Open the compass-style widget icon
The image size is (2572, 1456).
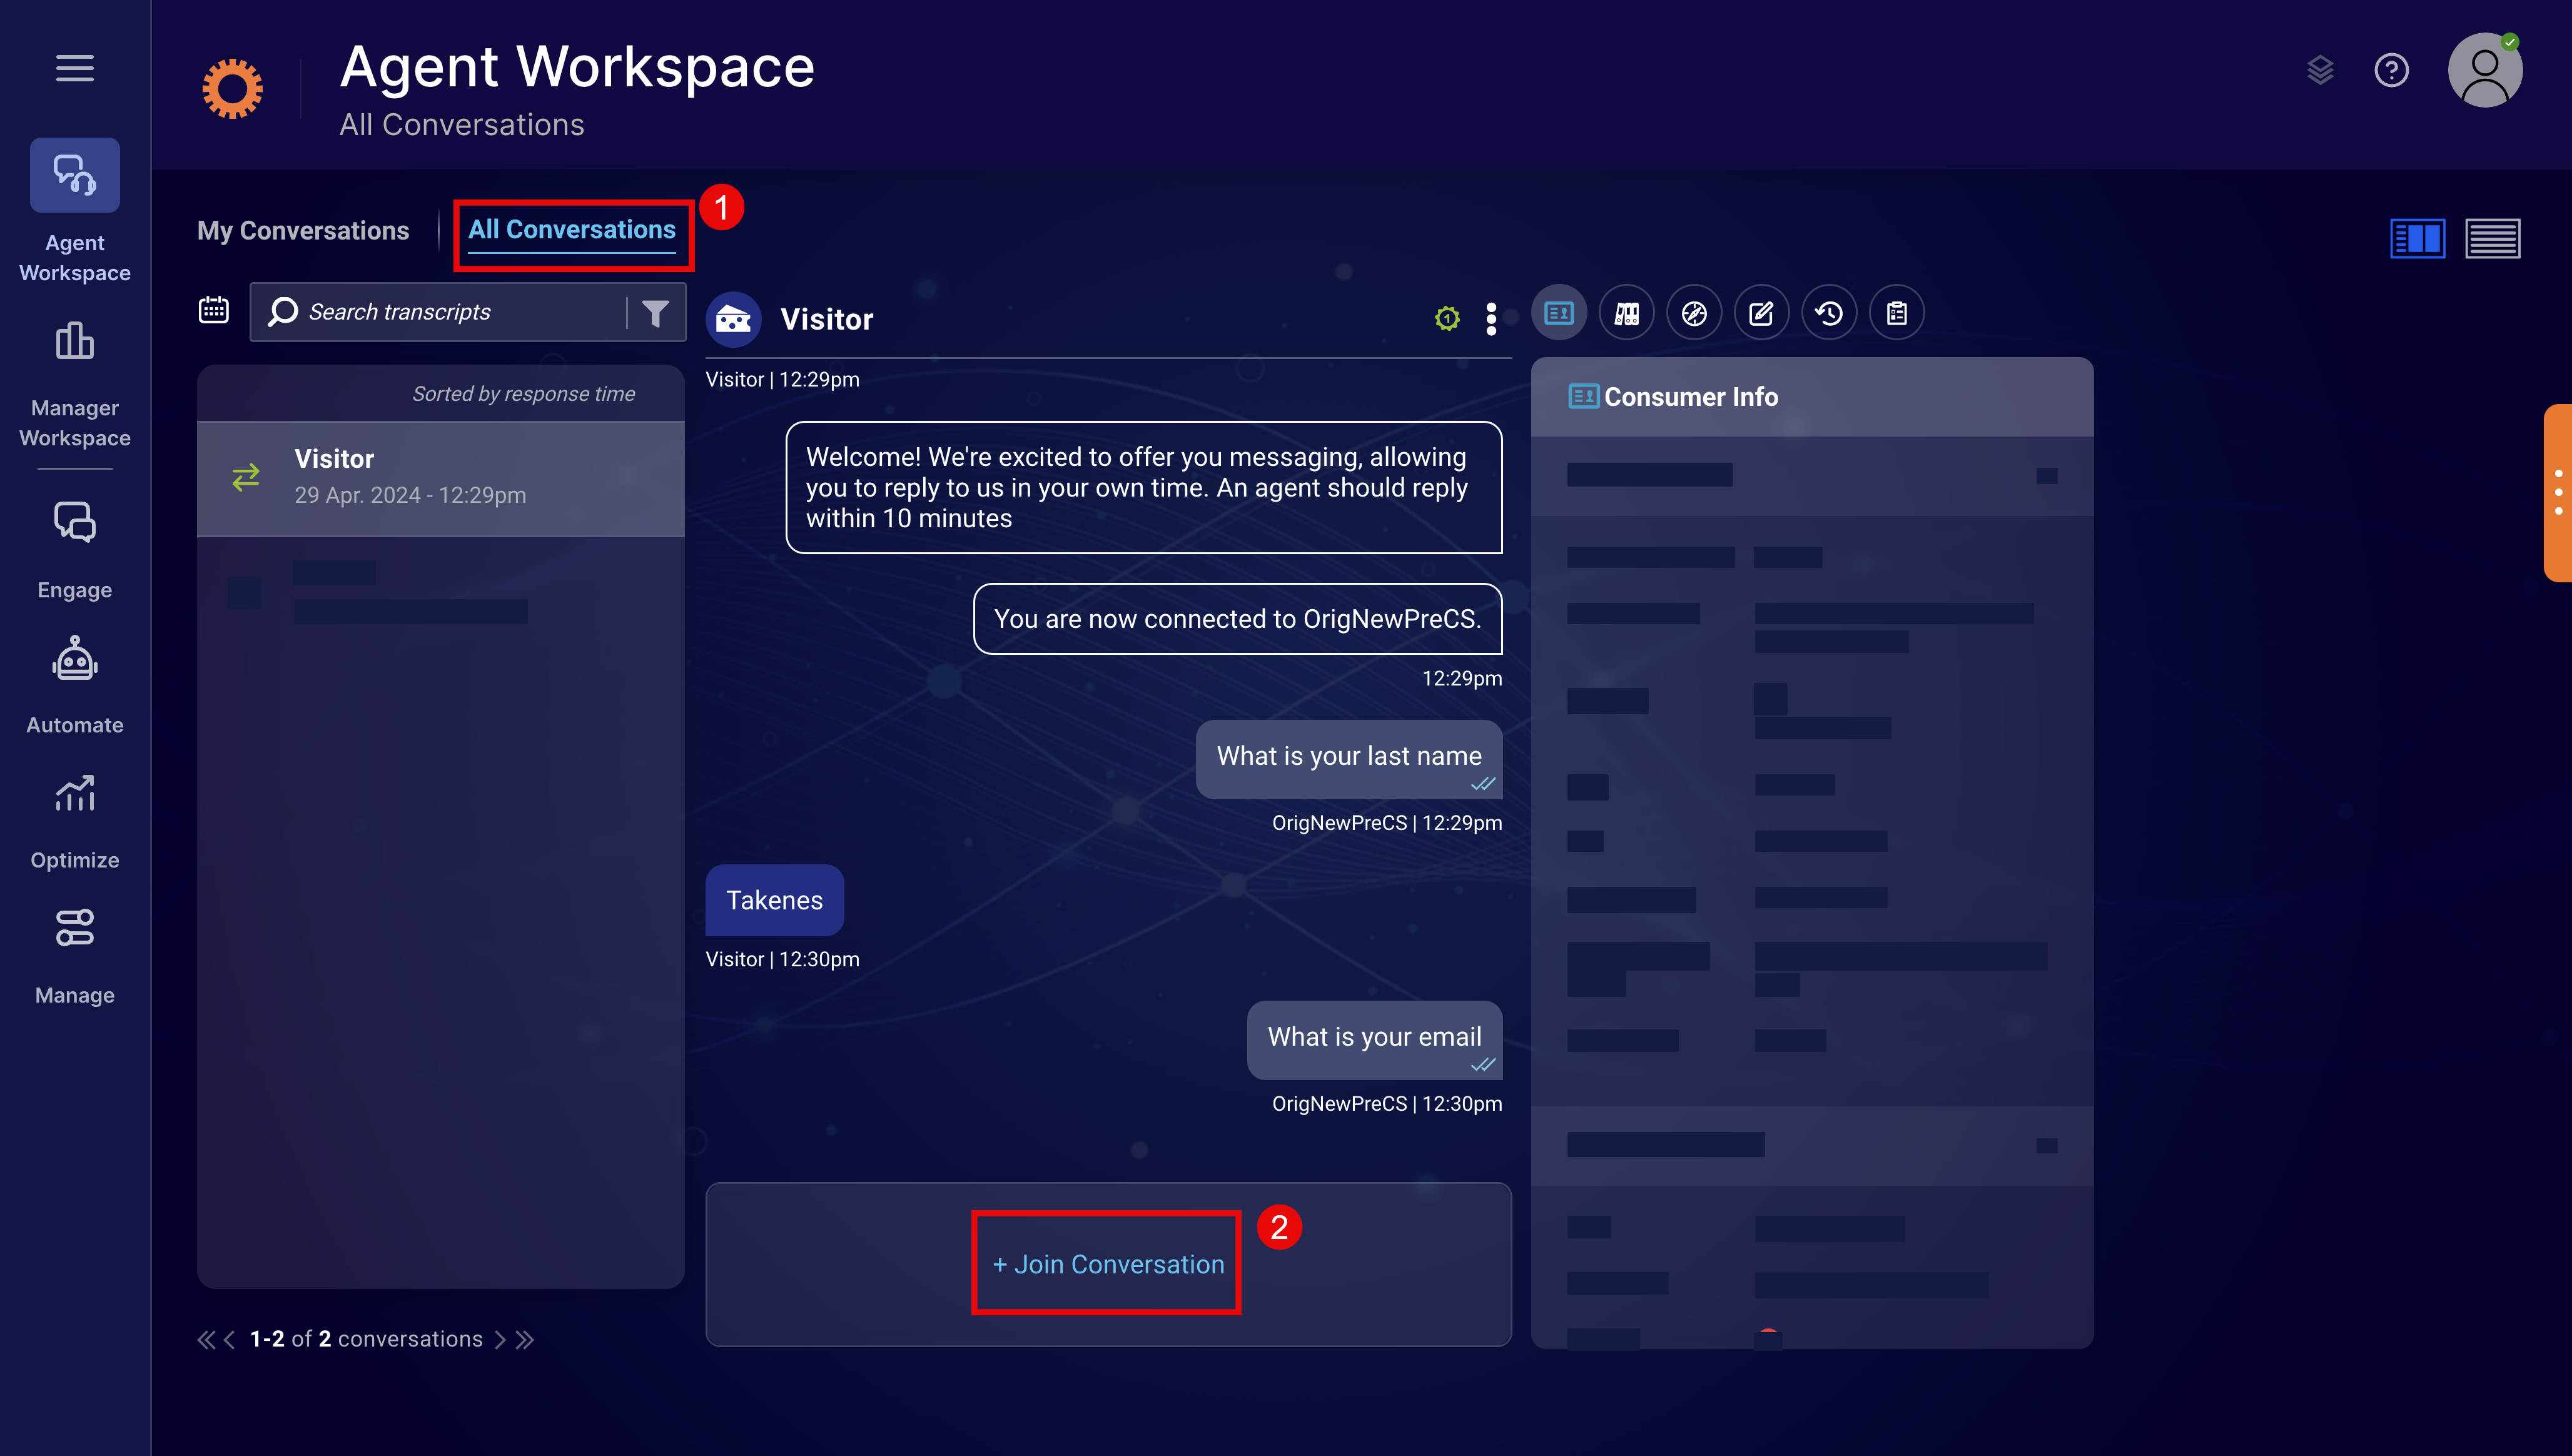click(x=1694, y=313)
